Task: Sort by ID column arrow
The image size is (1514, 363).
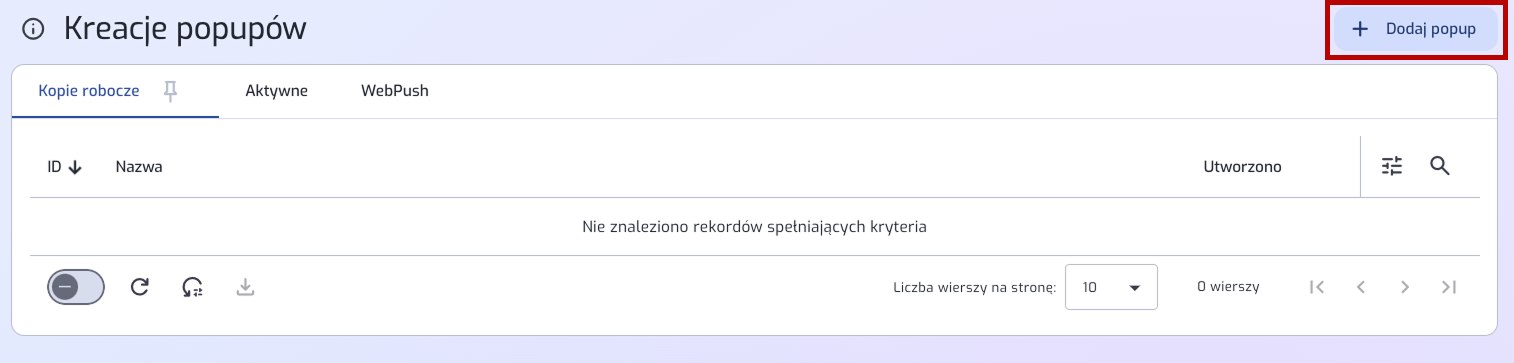Action: 75,167
